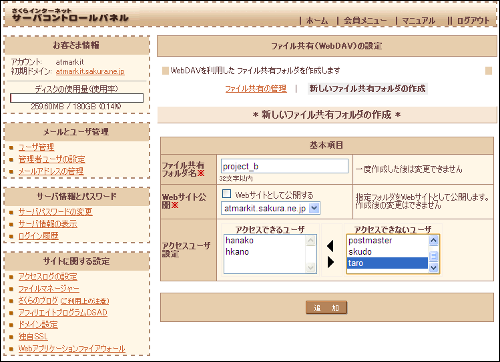Screen dimensions: 500x362
Task: Open the ドメイン設定 link
Action: click(38, 324)
